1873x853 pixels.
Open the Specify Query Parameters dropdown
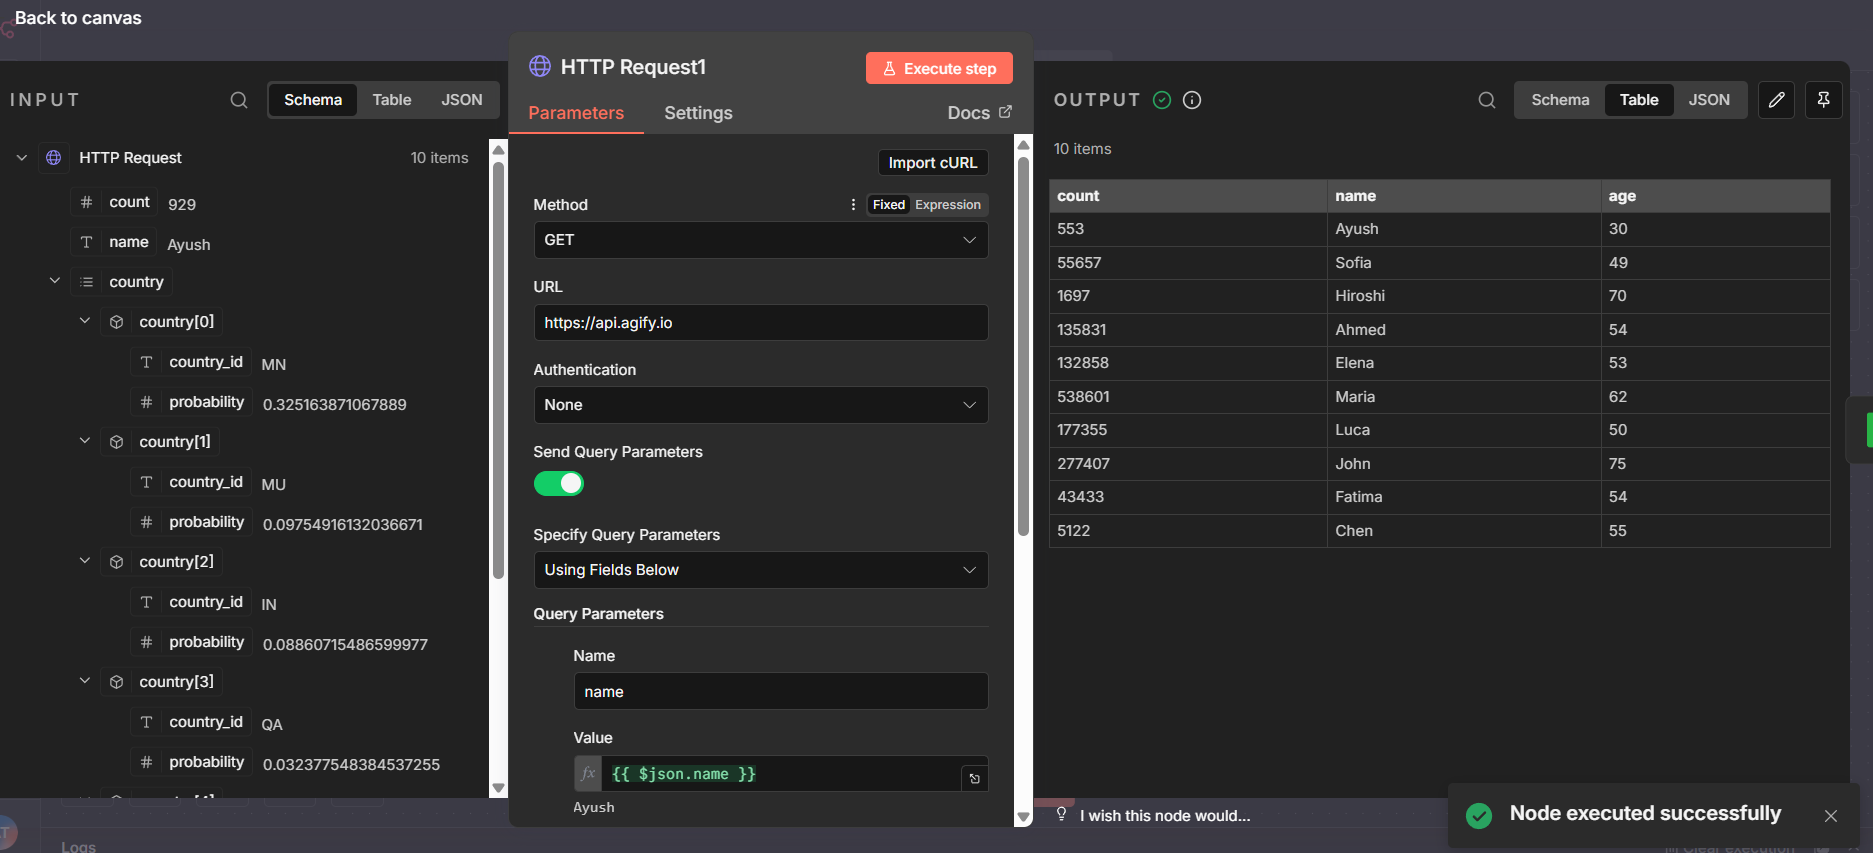(x=761, y=570)
